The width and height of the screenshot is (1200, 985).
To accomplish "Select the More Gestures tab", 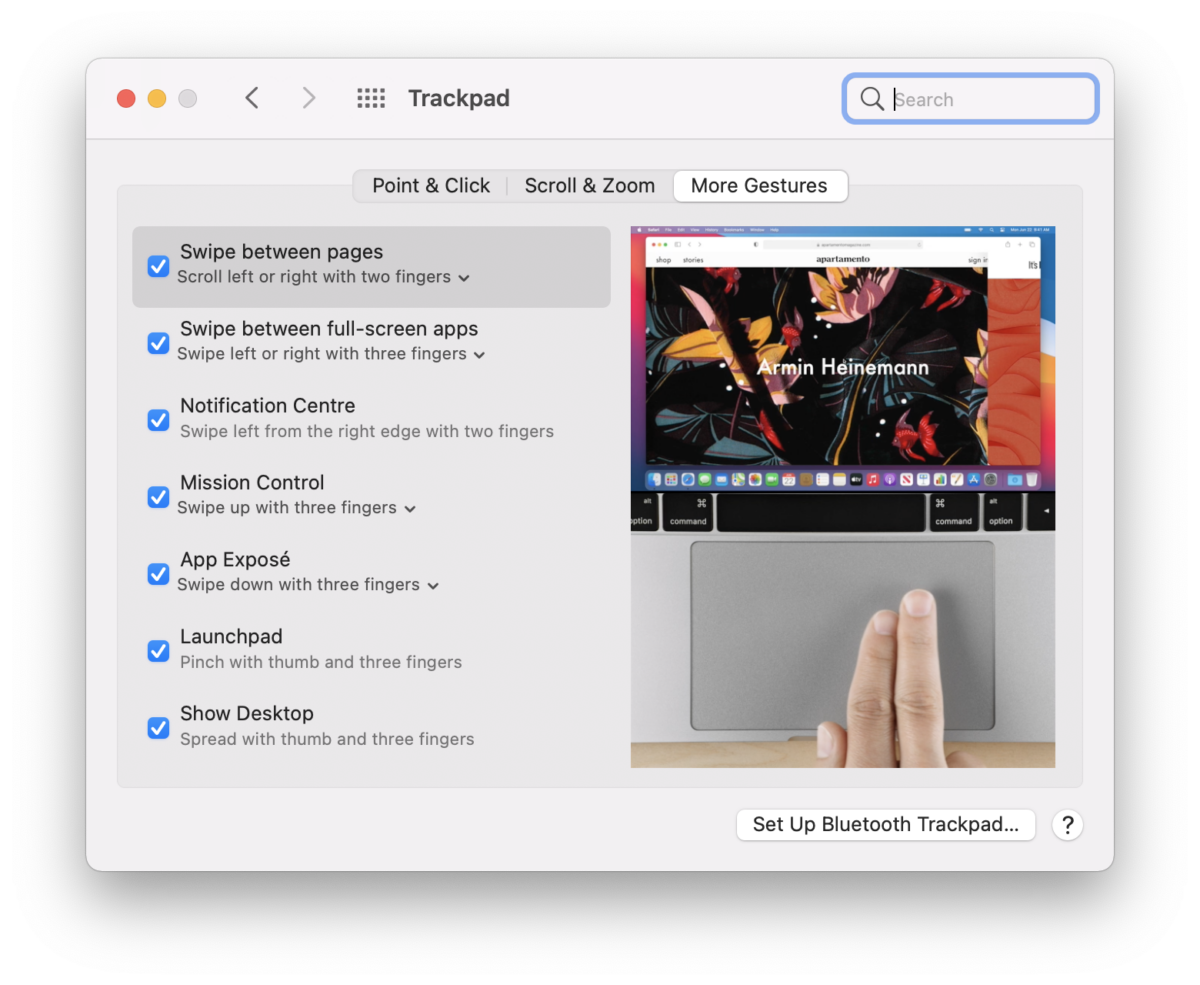I will [760, 186].
